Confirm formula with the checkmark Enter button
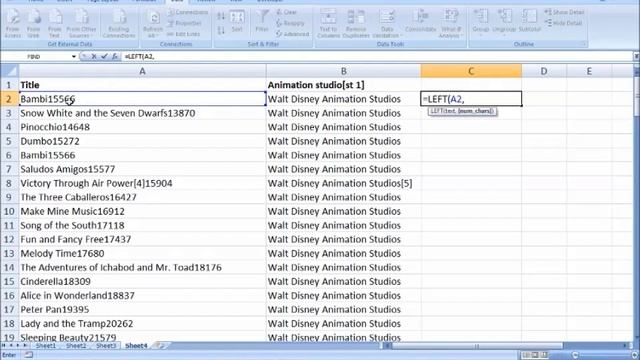Viewport: 640px width, 360px height. (x=104, y=57)
